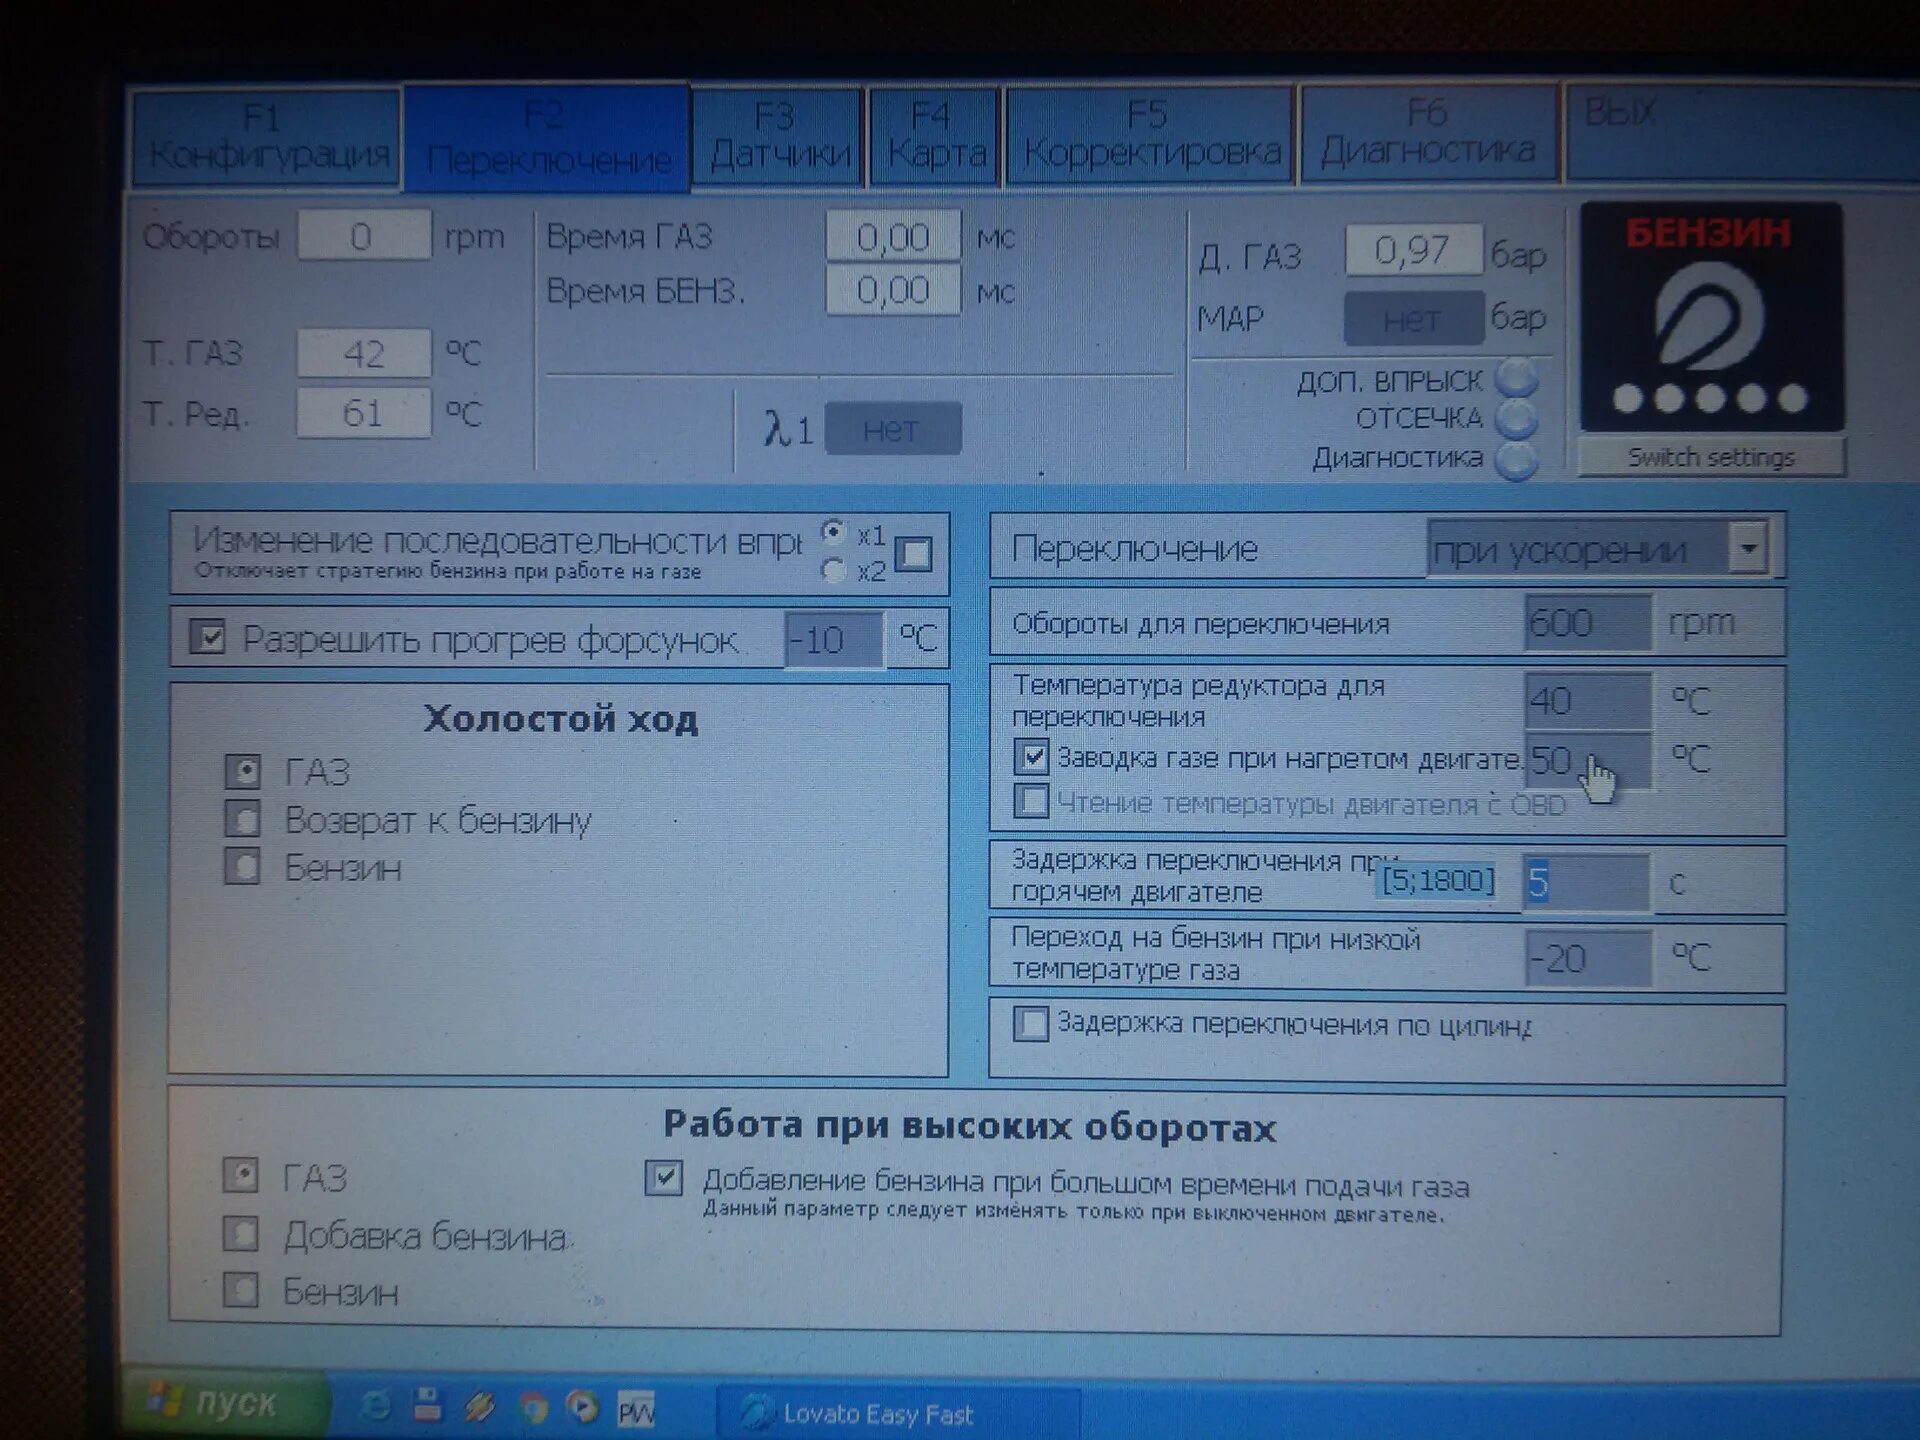Expand the Переключение mode dropdown arrow
Image resolution: width=1920 pixels, height=1440 pixels.
point(1747,547)
